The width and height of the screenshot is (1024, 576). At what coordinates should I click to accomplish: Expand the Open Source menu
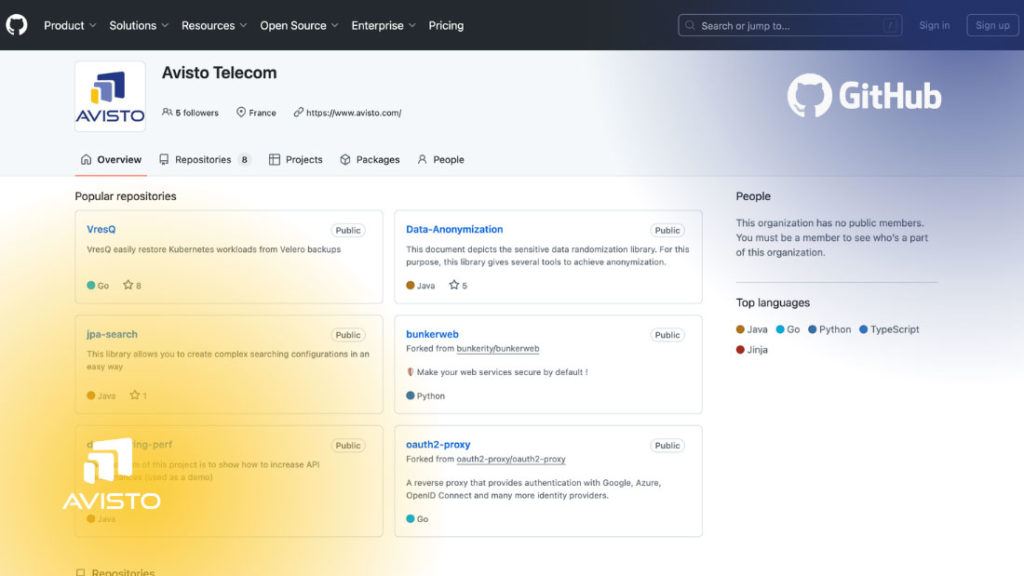(x=299, y=25)
